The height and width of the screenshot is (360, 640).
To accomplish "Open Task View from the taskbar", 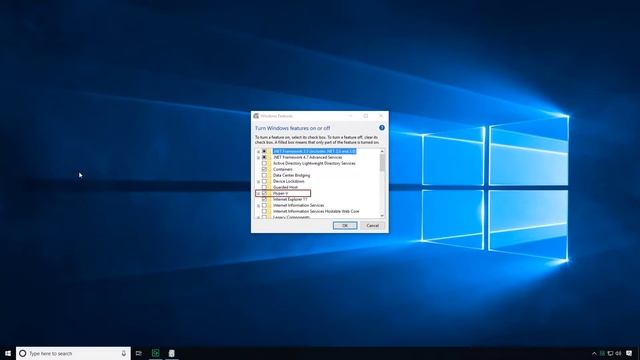I will pos(139,353).
